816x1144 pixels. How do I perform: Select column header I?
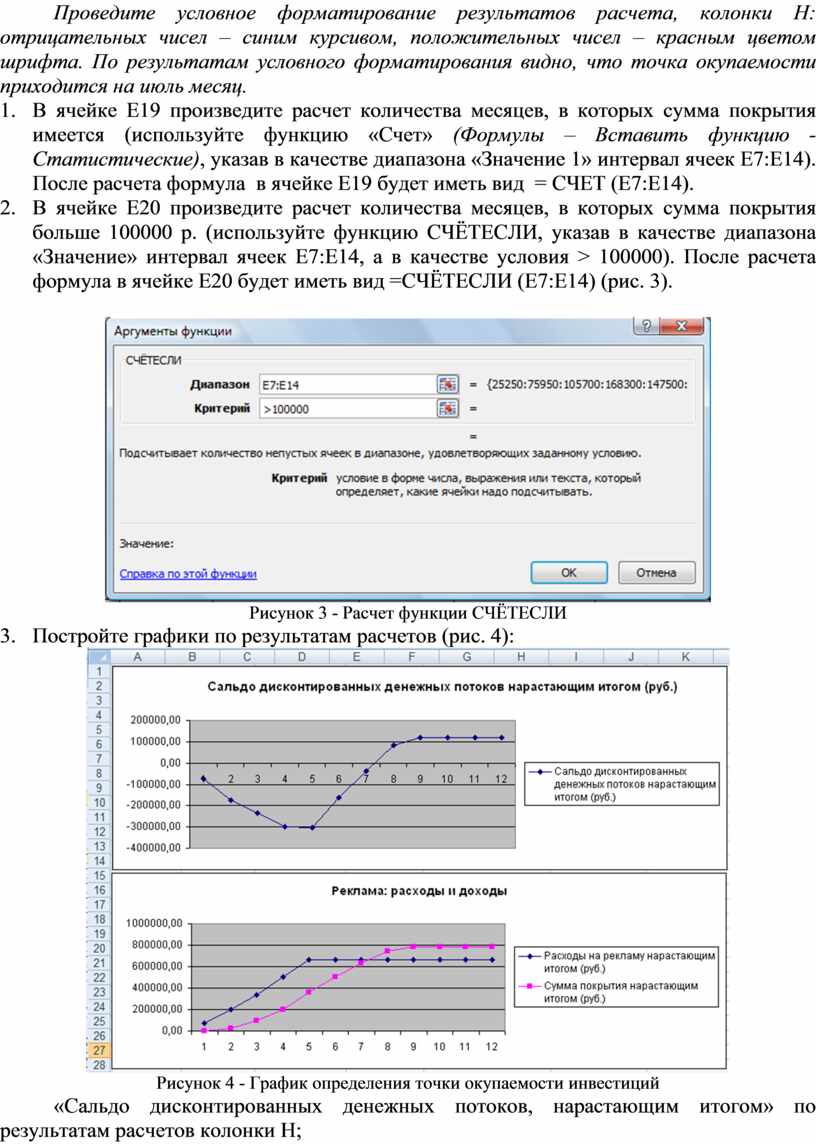pos(576,657)
